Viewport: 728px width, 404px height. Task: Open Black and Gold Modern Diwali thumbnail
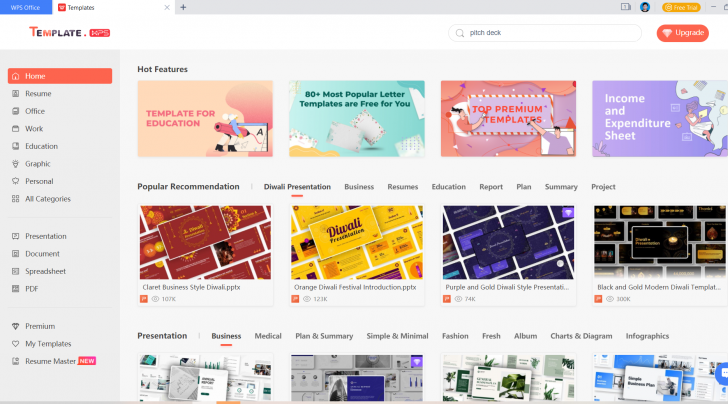(661, 242)
